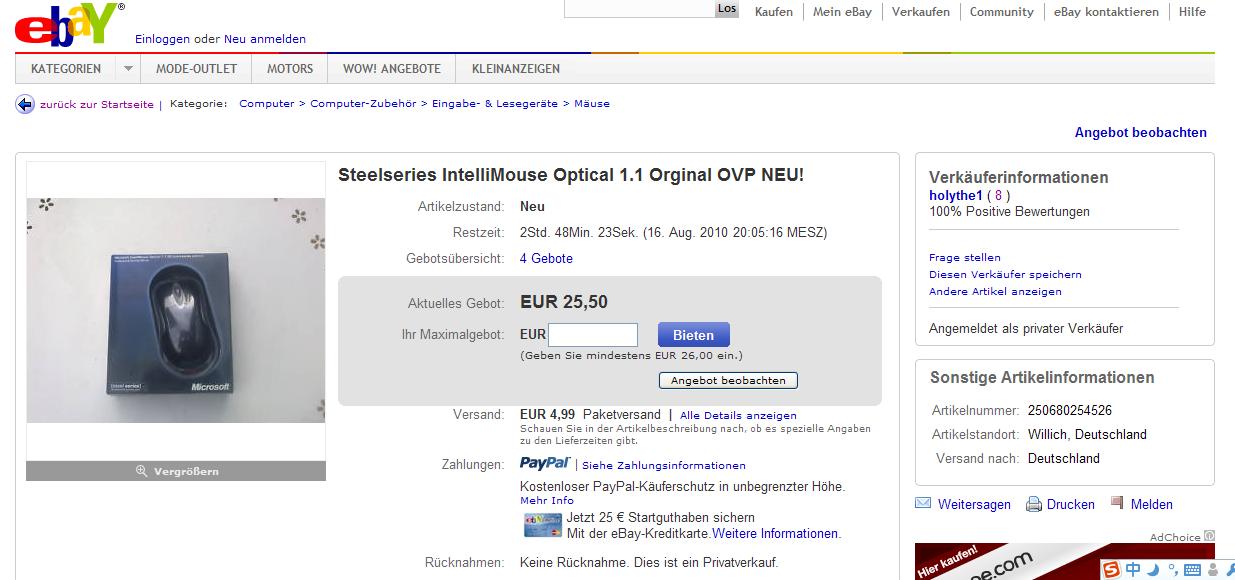Open the MODE-OUTLET tab
The width and height of the screenshot is (1235, 580).
[196, 69]
